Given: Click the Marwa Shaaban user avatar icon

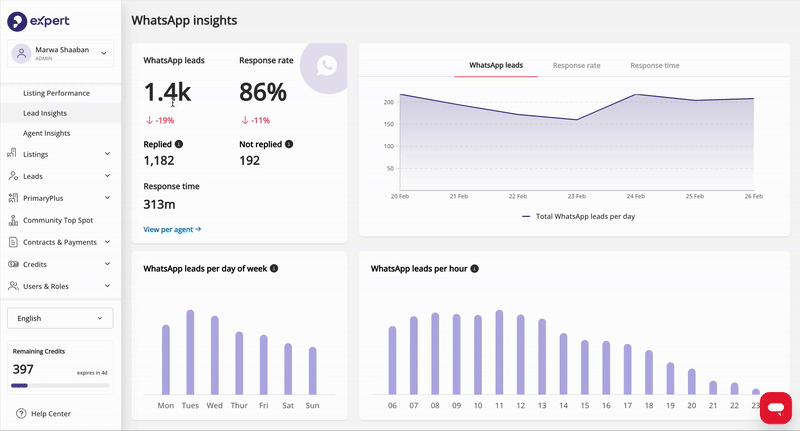Looking at the screenshot, I should click(x=21, y=53).
